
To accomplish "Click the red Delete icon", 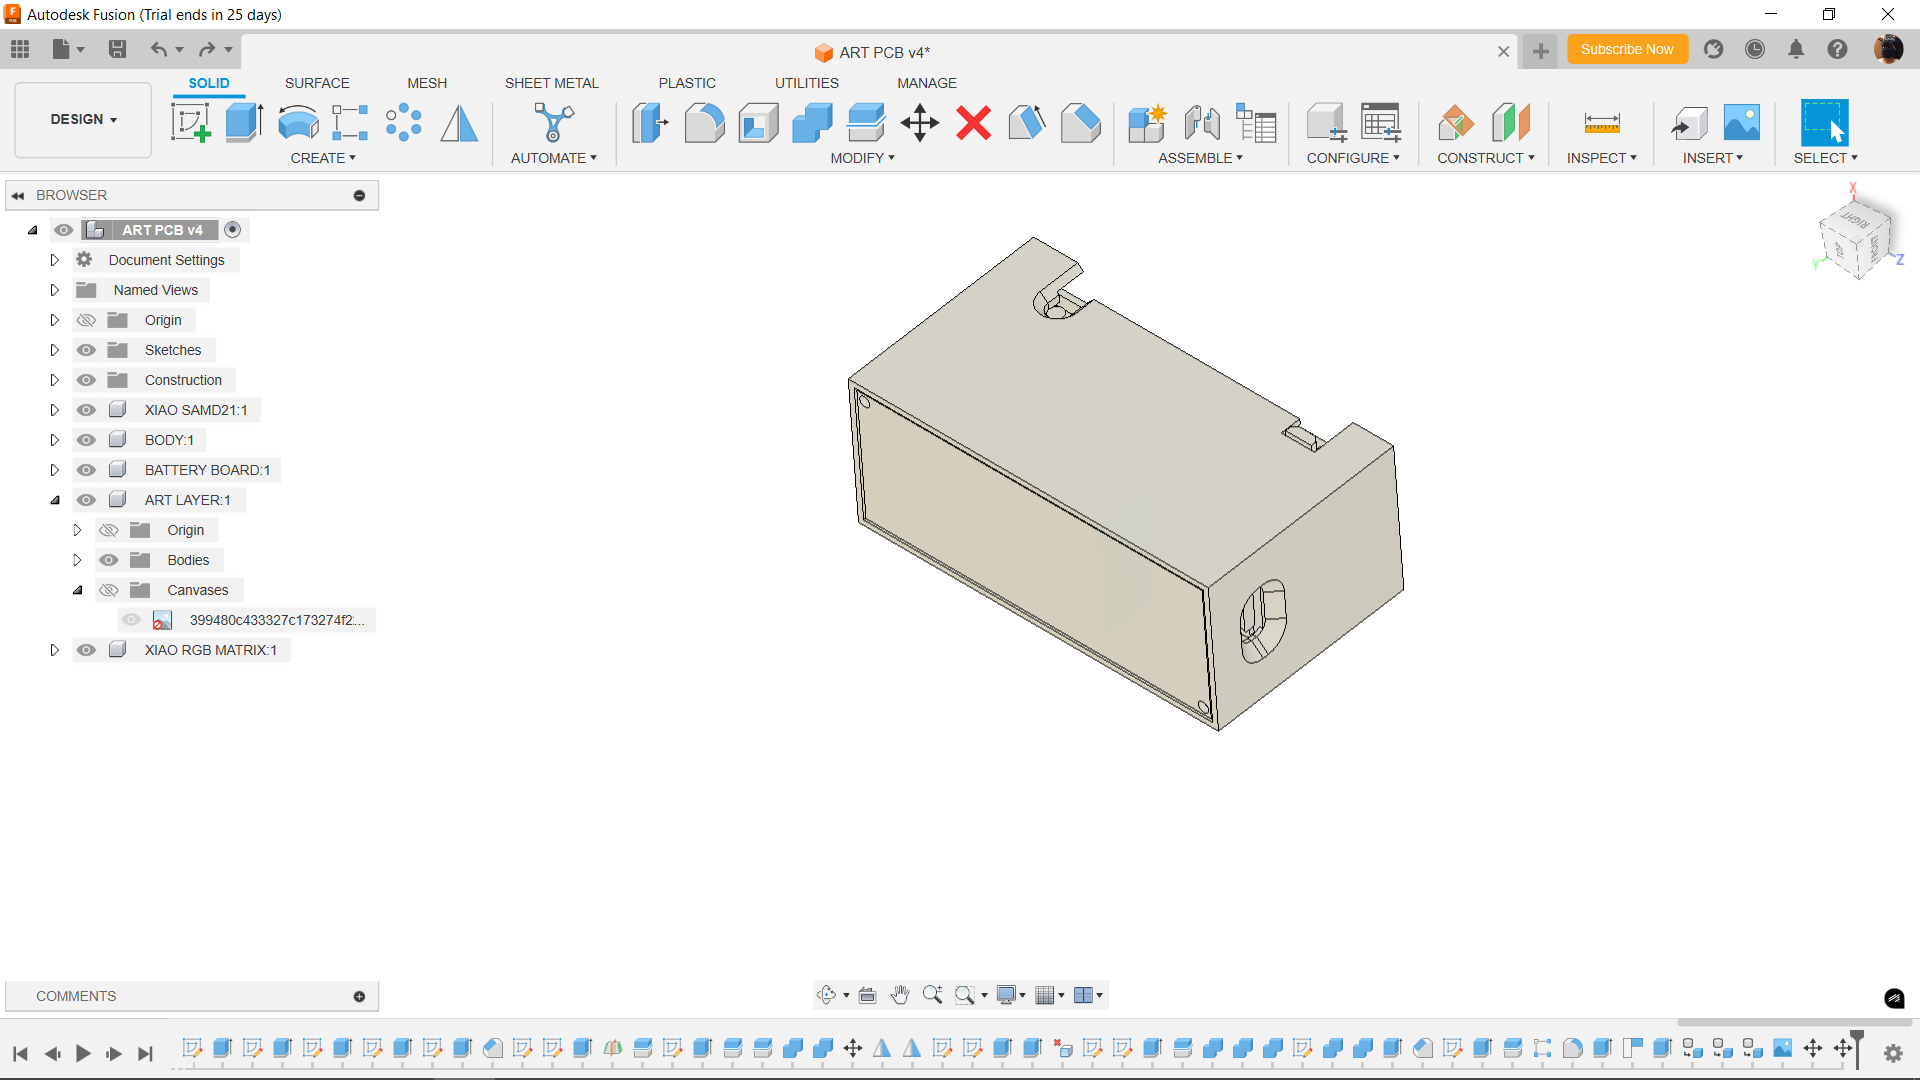I will [x=973, y=123].
